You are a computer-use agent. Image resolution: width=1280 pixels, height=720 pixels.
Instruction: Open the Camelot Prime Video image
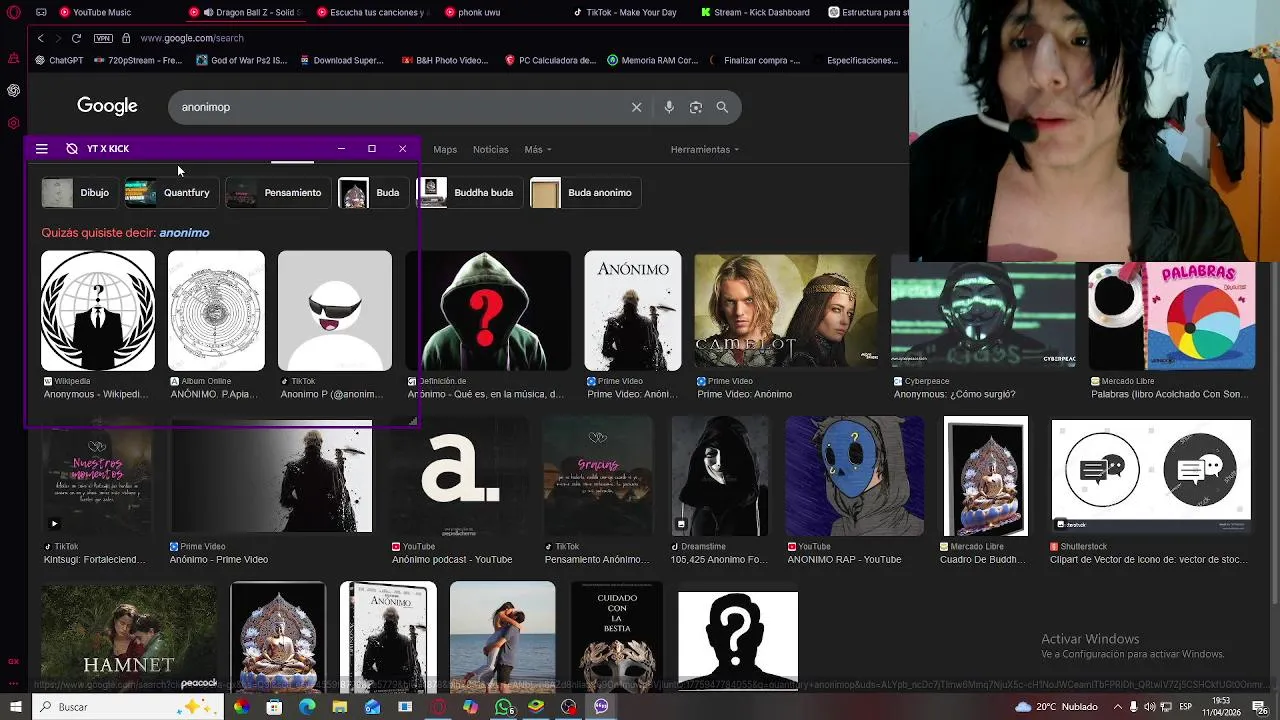[787, 311]
